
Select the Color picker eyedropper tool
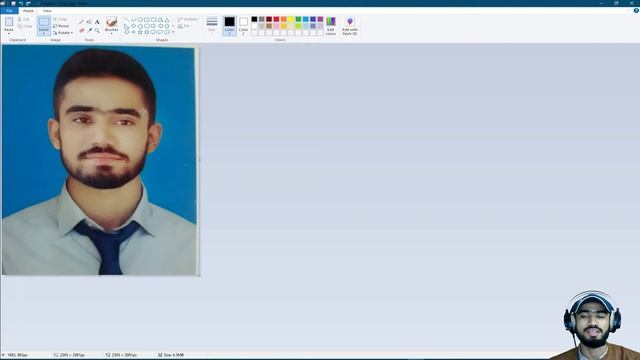(x=89, y=30)
